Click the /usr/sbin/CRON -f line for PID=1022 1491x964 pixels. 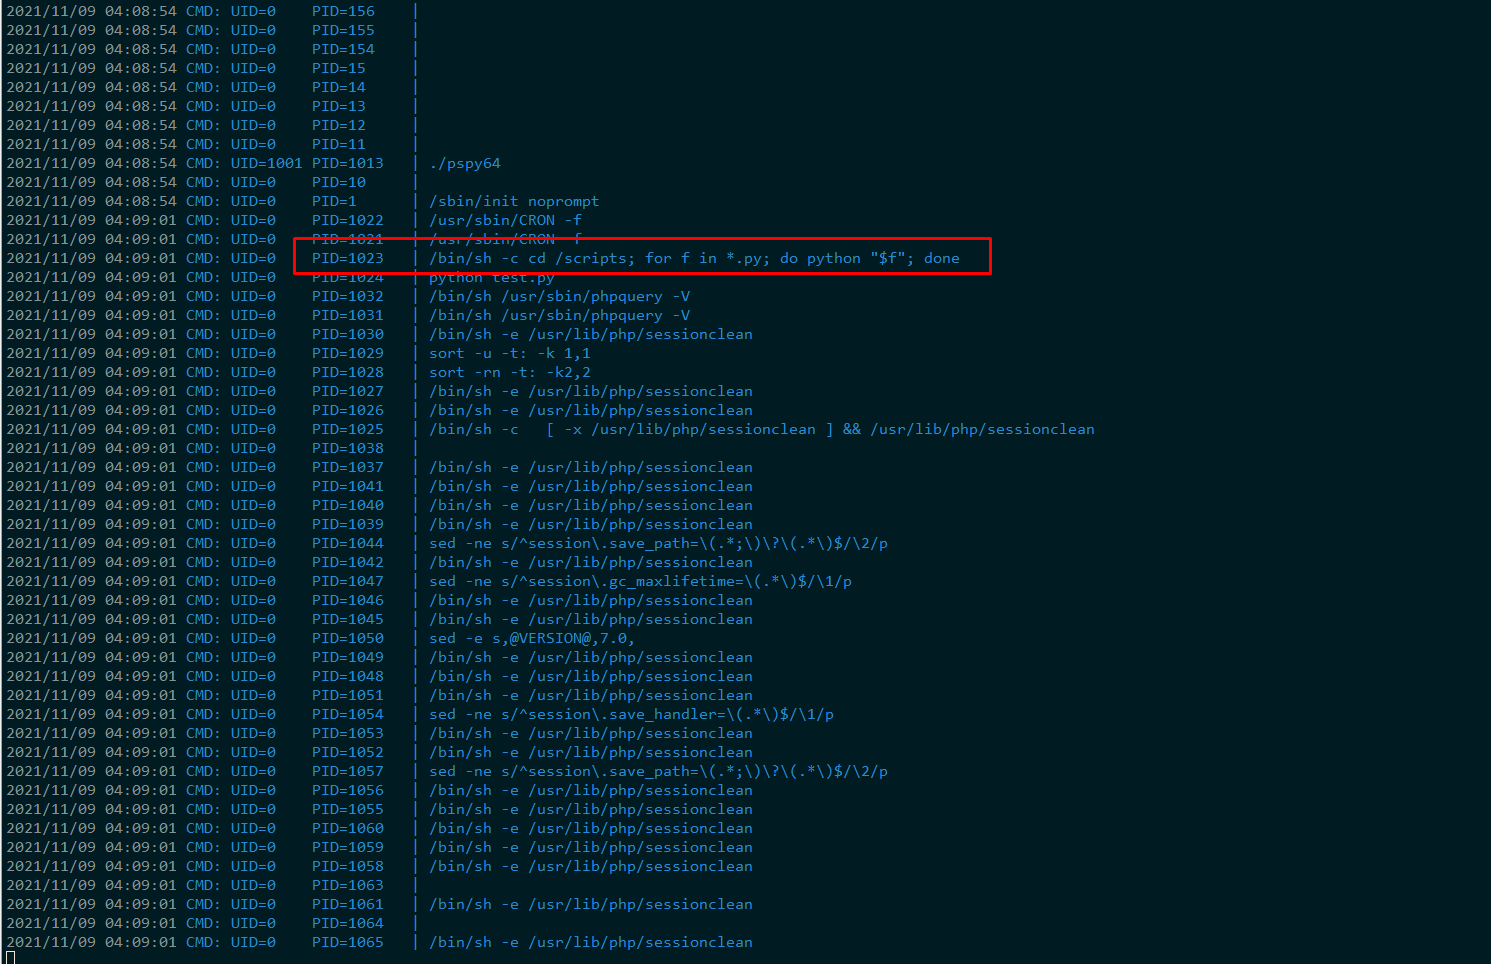pos(505,220)
